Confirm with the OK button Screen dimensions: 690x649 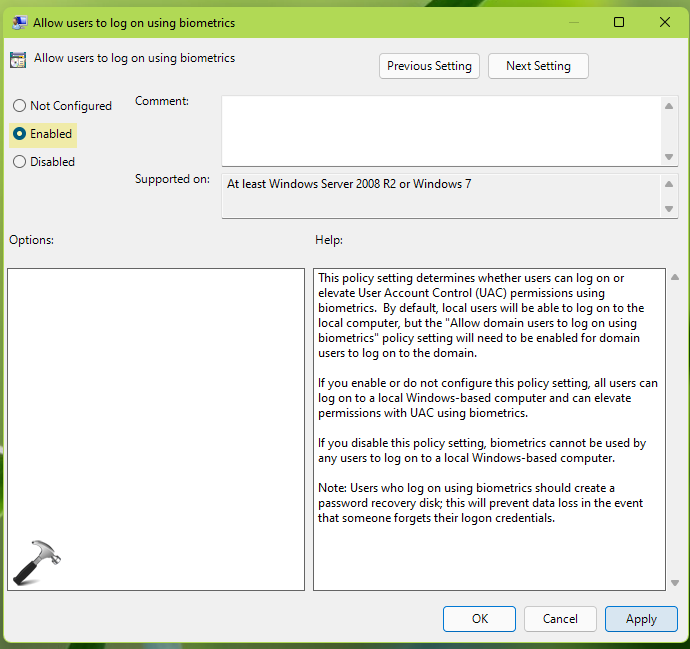[479, 619]
